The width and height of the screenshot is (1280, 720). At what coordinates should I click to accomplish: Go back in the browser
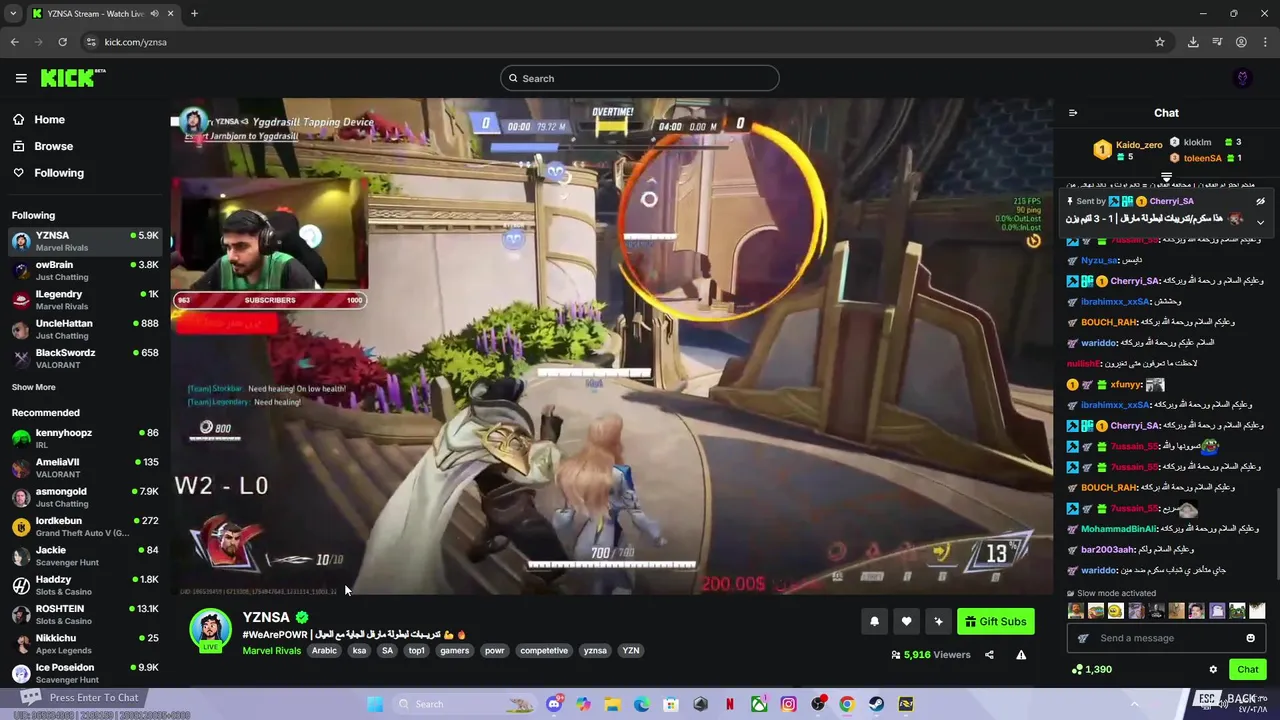click(14, 42)
